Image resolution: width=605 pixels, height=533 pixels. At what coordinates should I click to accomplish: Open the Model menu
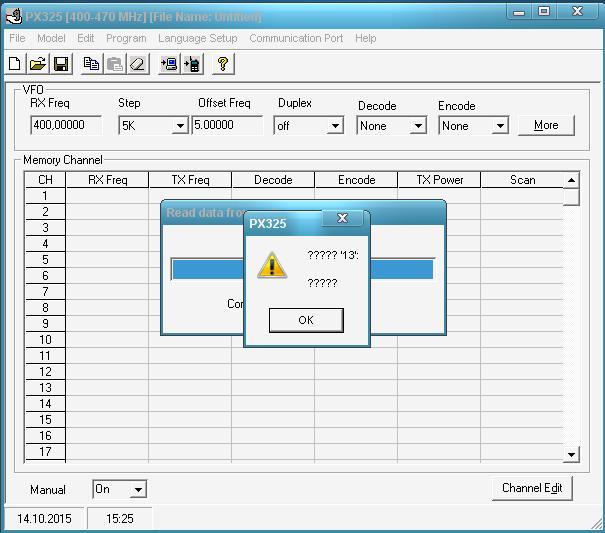click(x=51, y=38)
